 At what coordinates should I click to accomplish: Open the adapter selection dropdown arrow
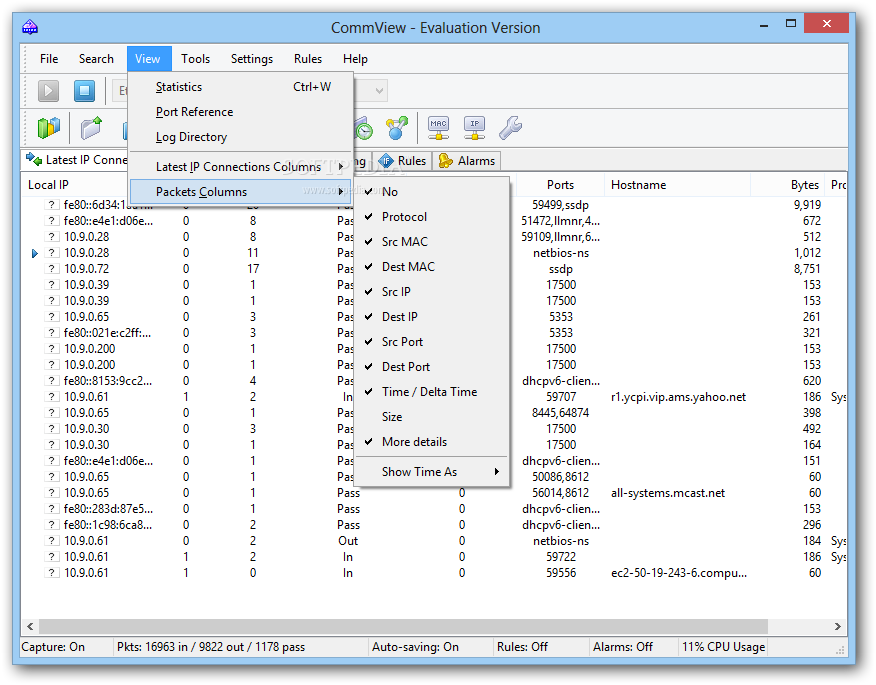379,91
